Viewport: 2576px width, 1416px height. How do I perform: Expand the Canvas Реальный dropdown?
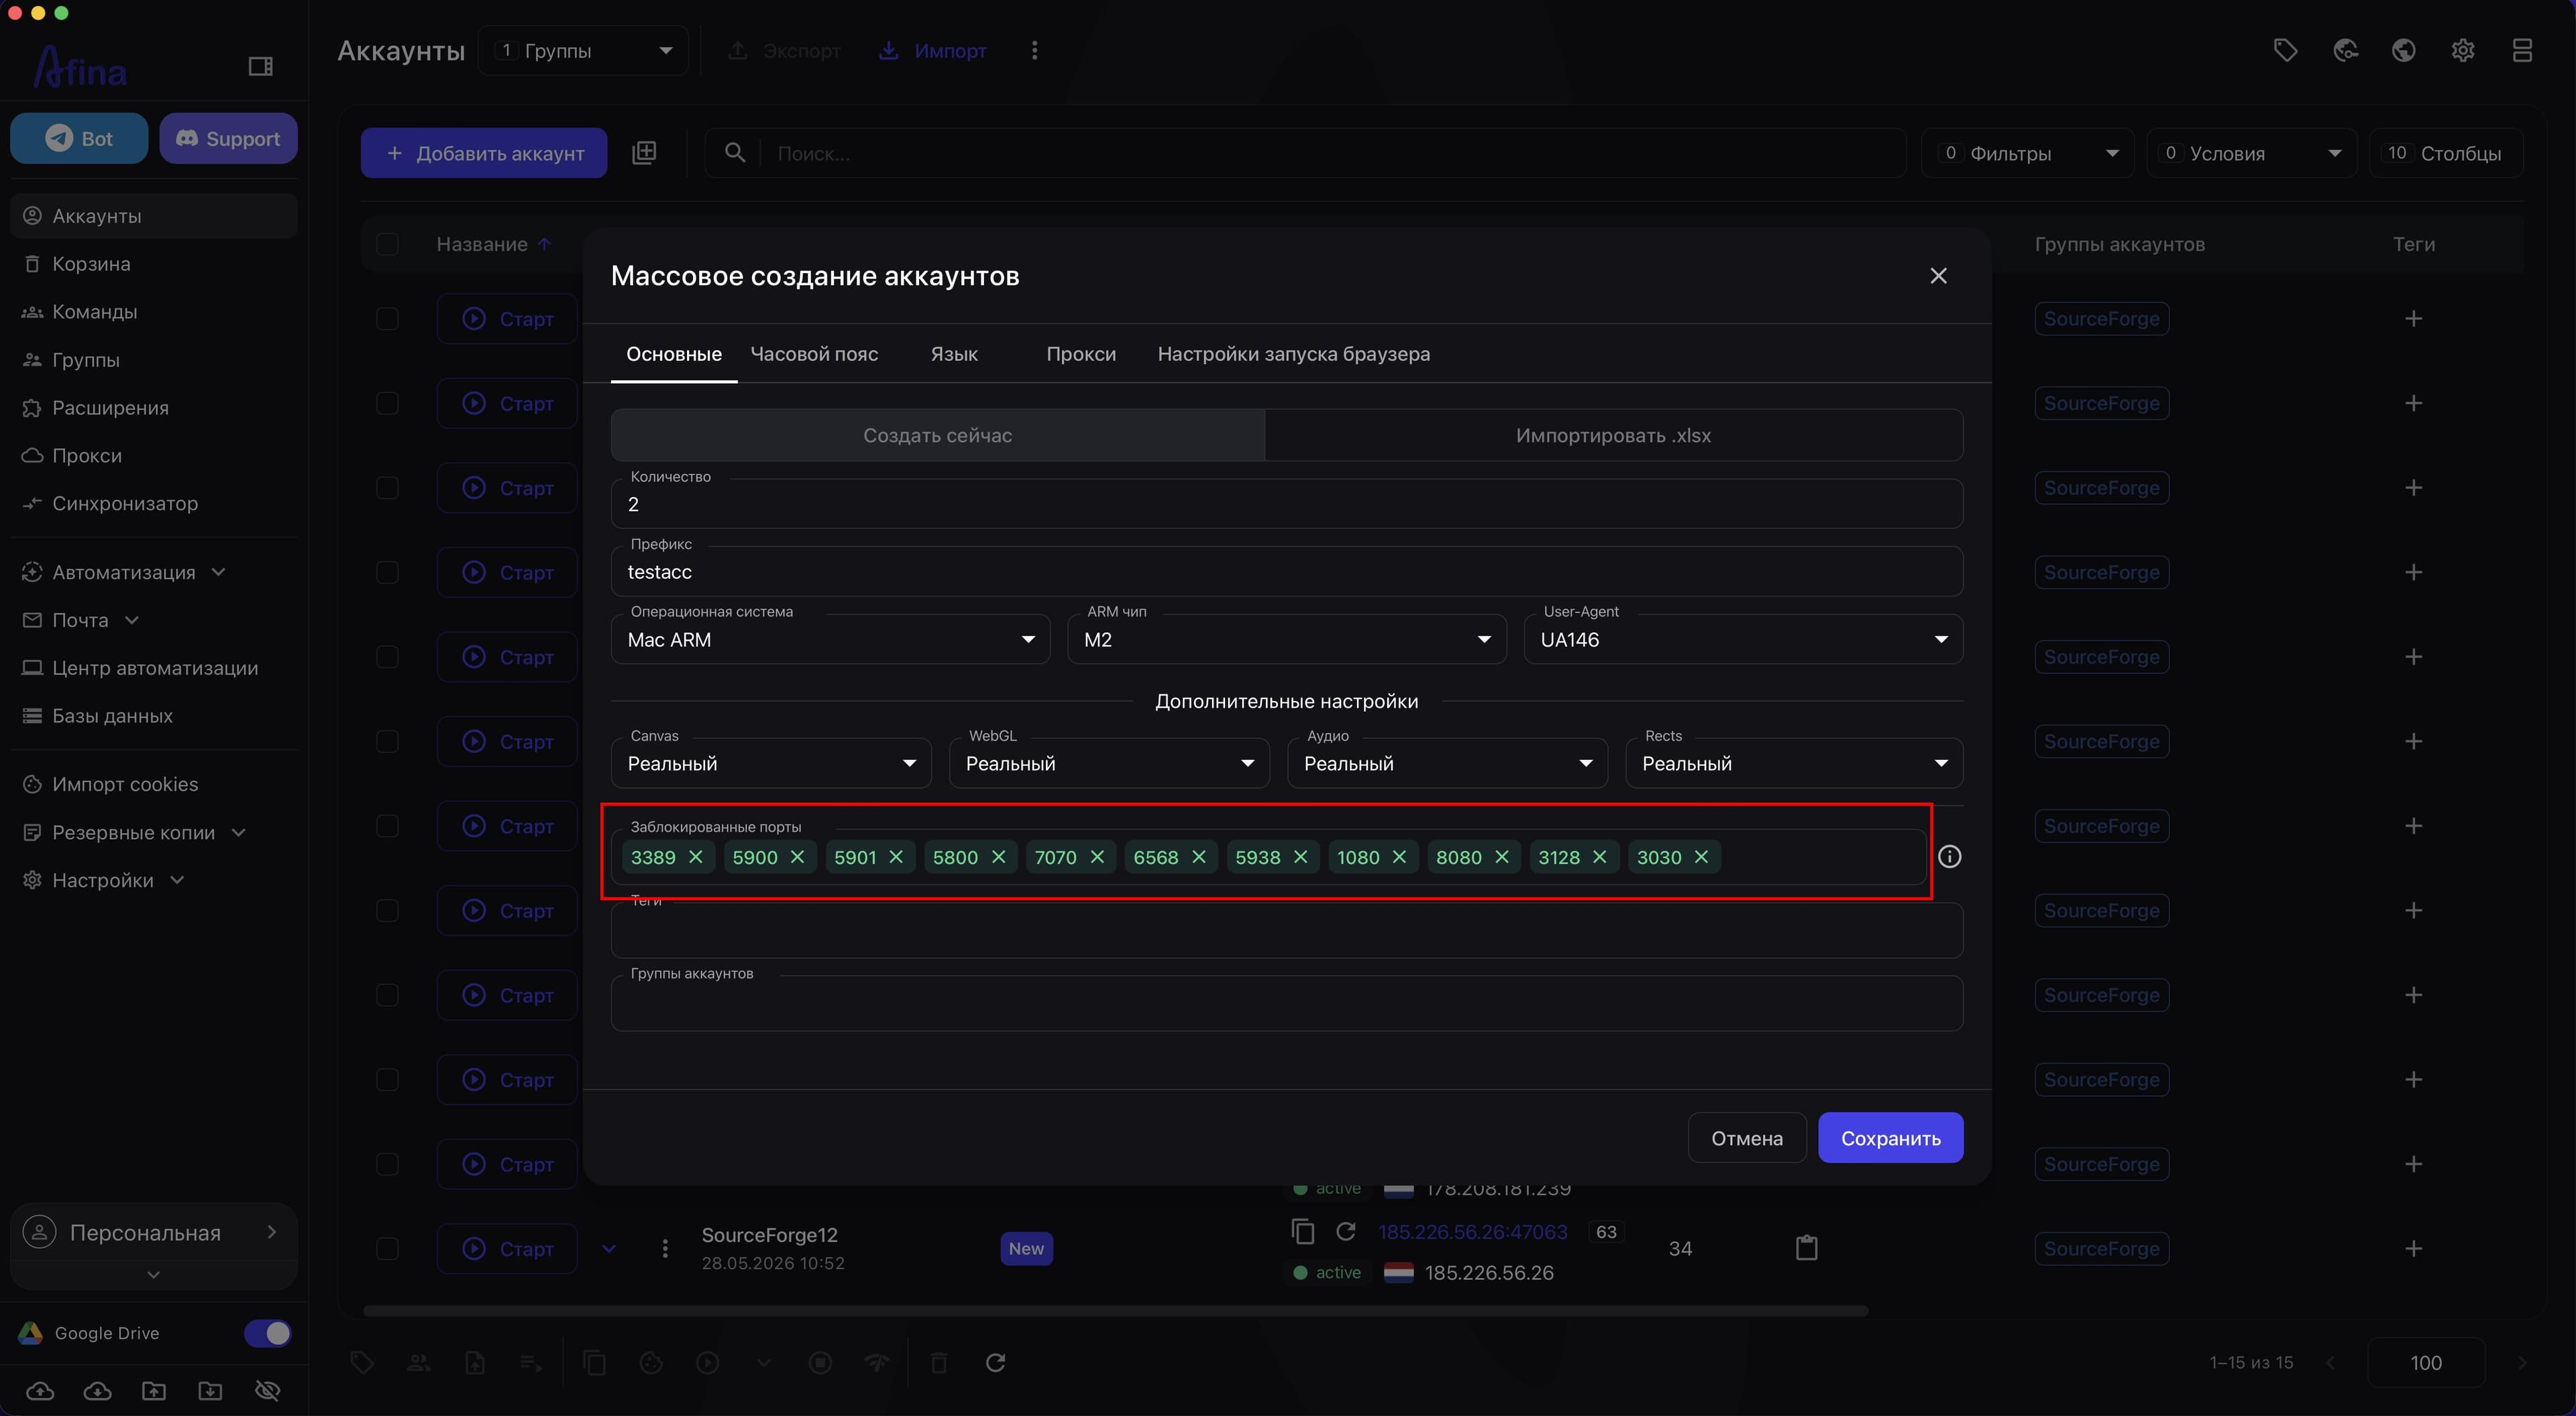tap(771, 764)
